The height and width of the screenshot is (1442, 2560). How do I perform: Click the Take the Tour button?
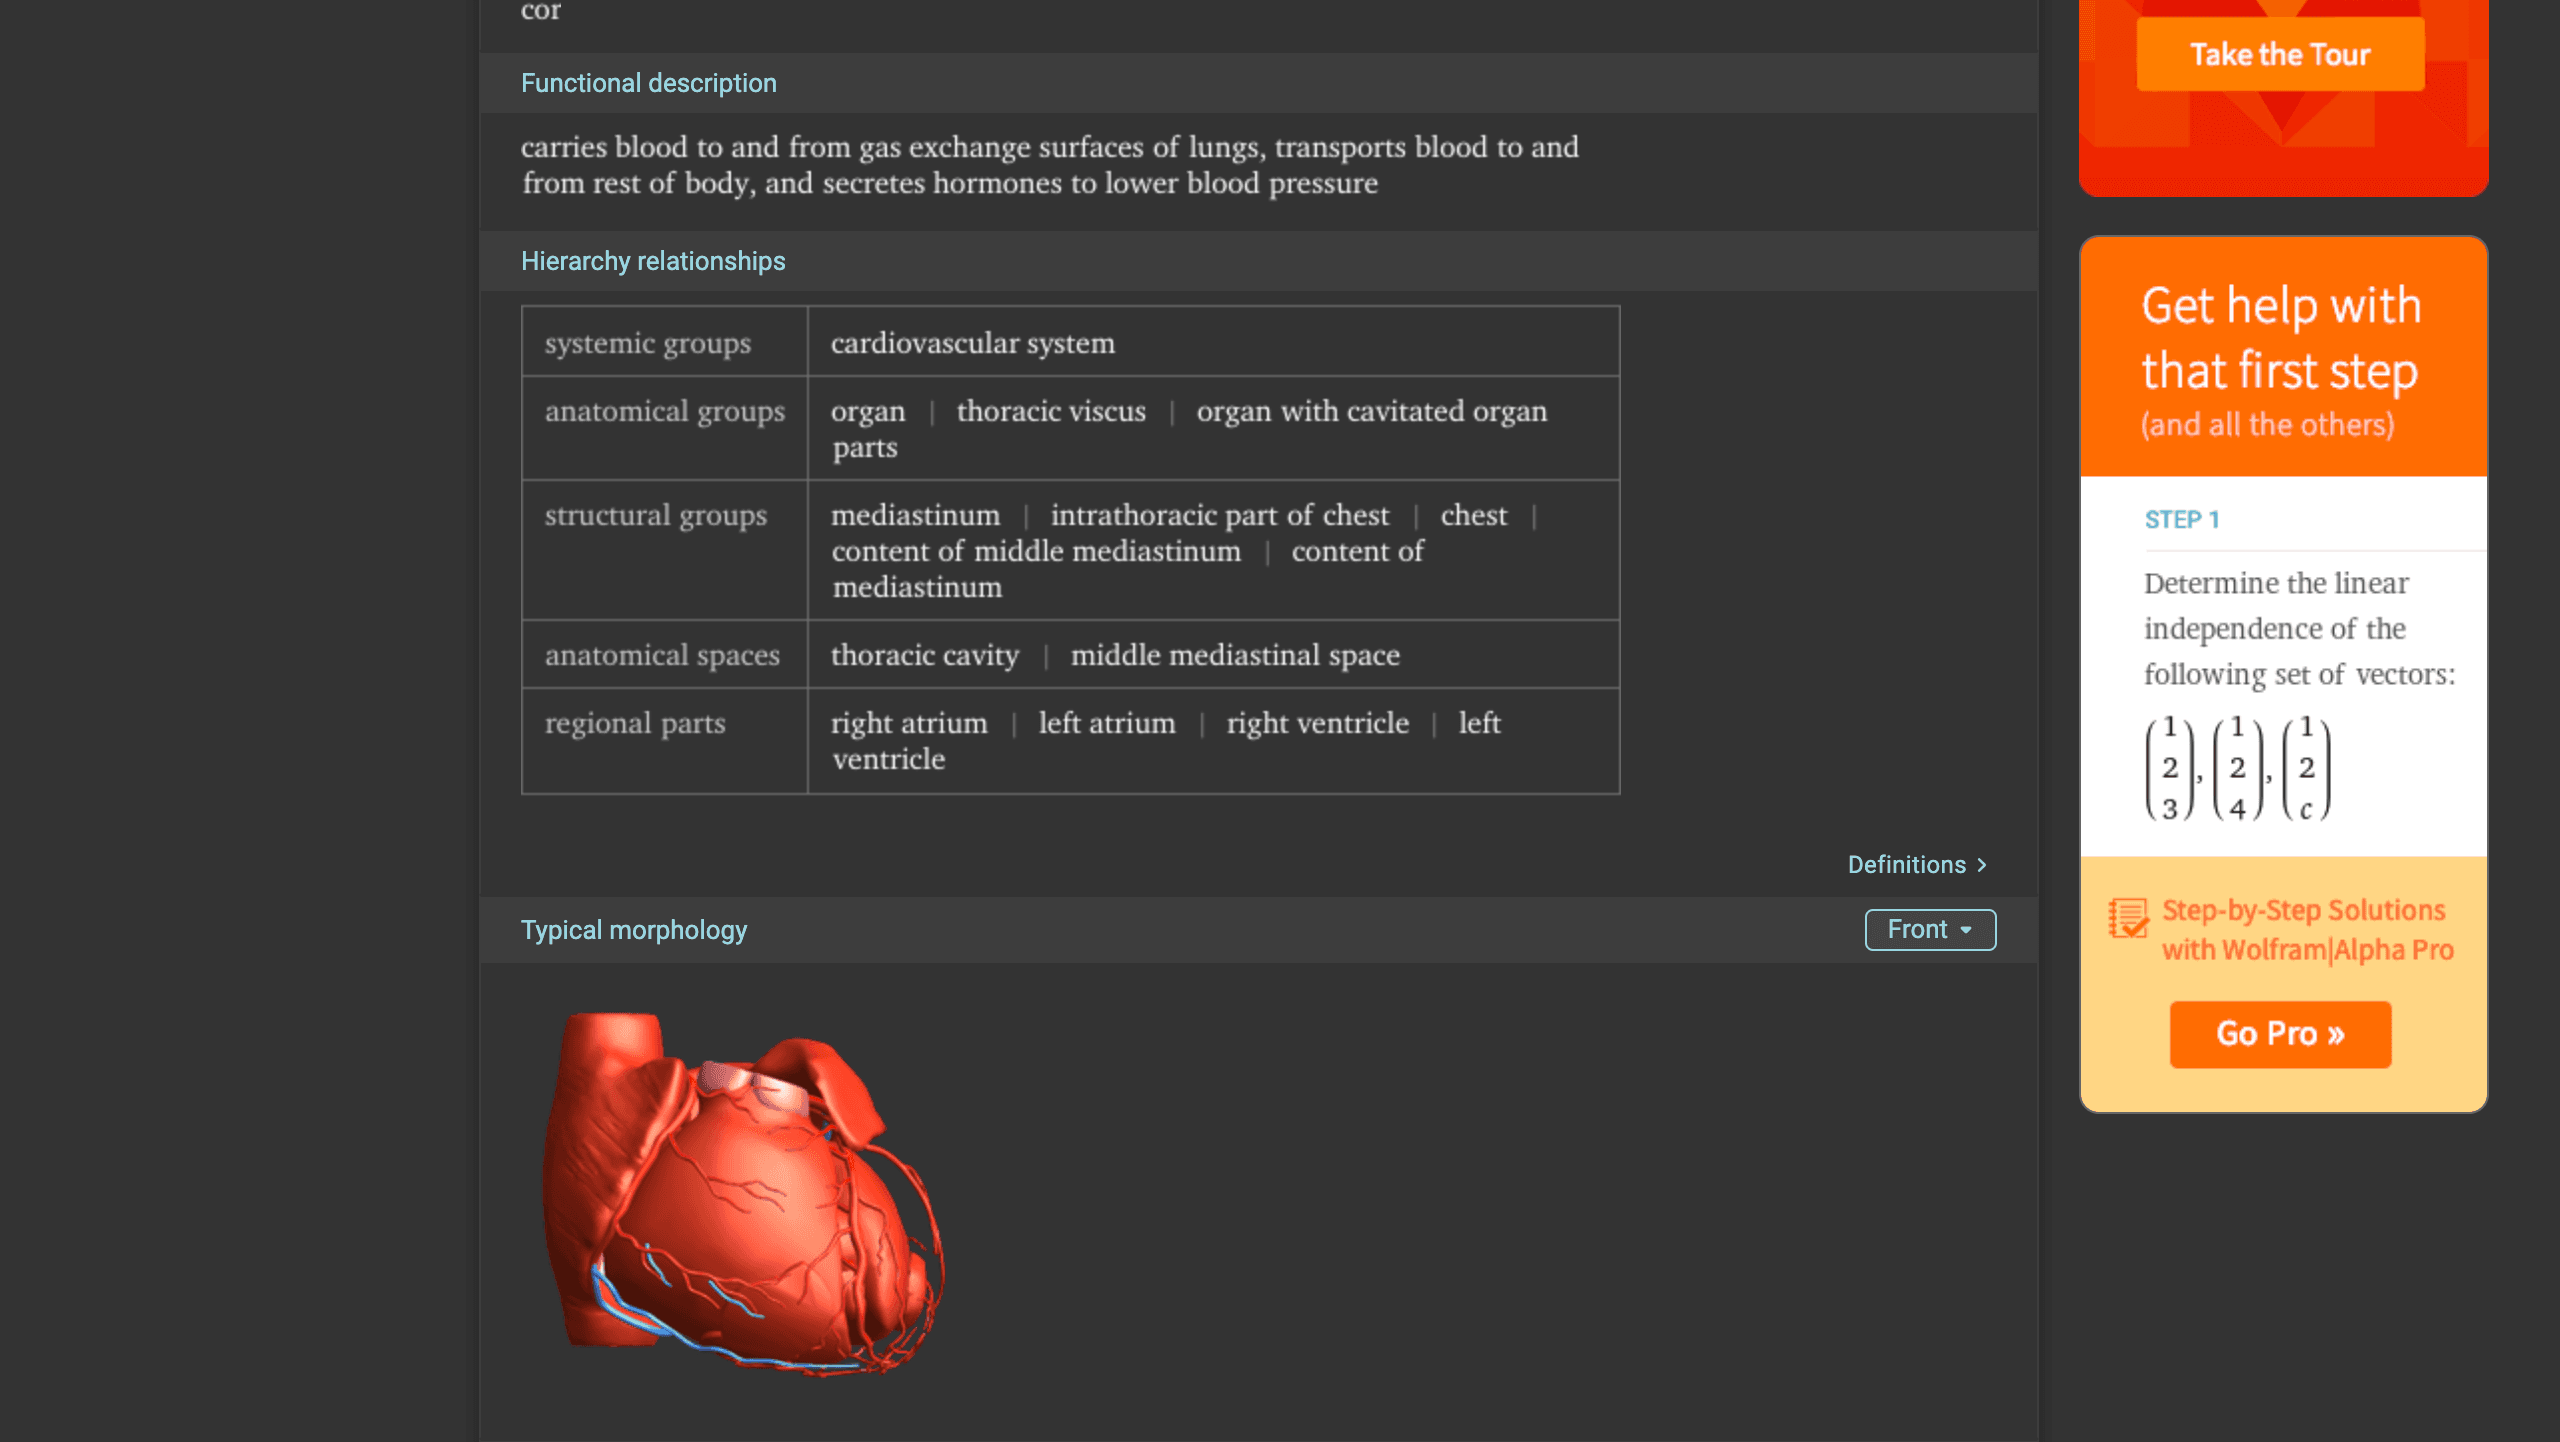tap(2279, 54)
